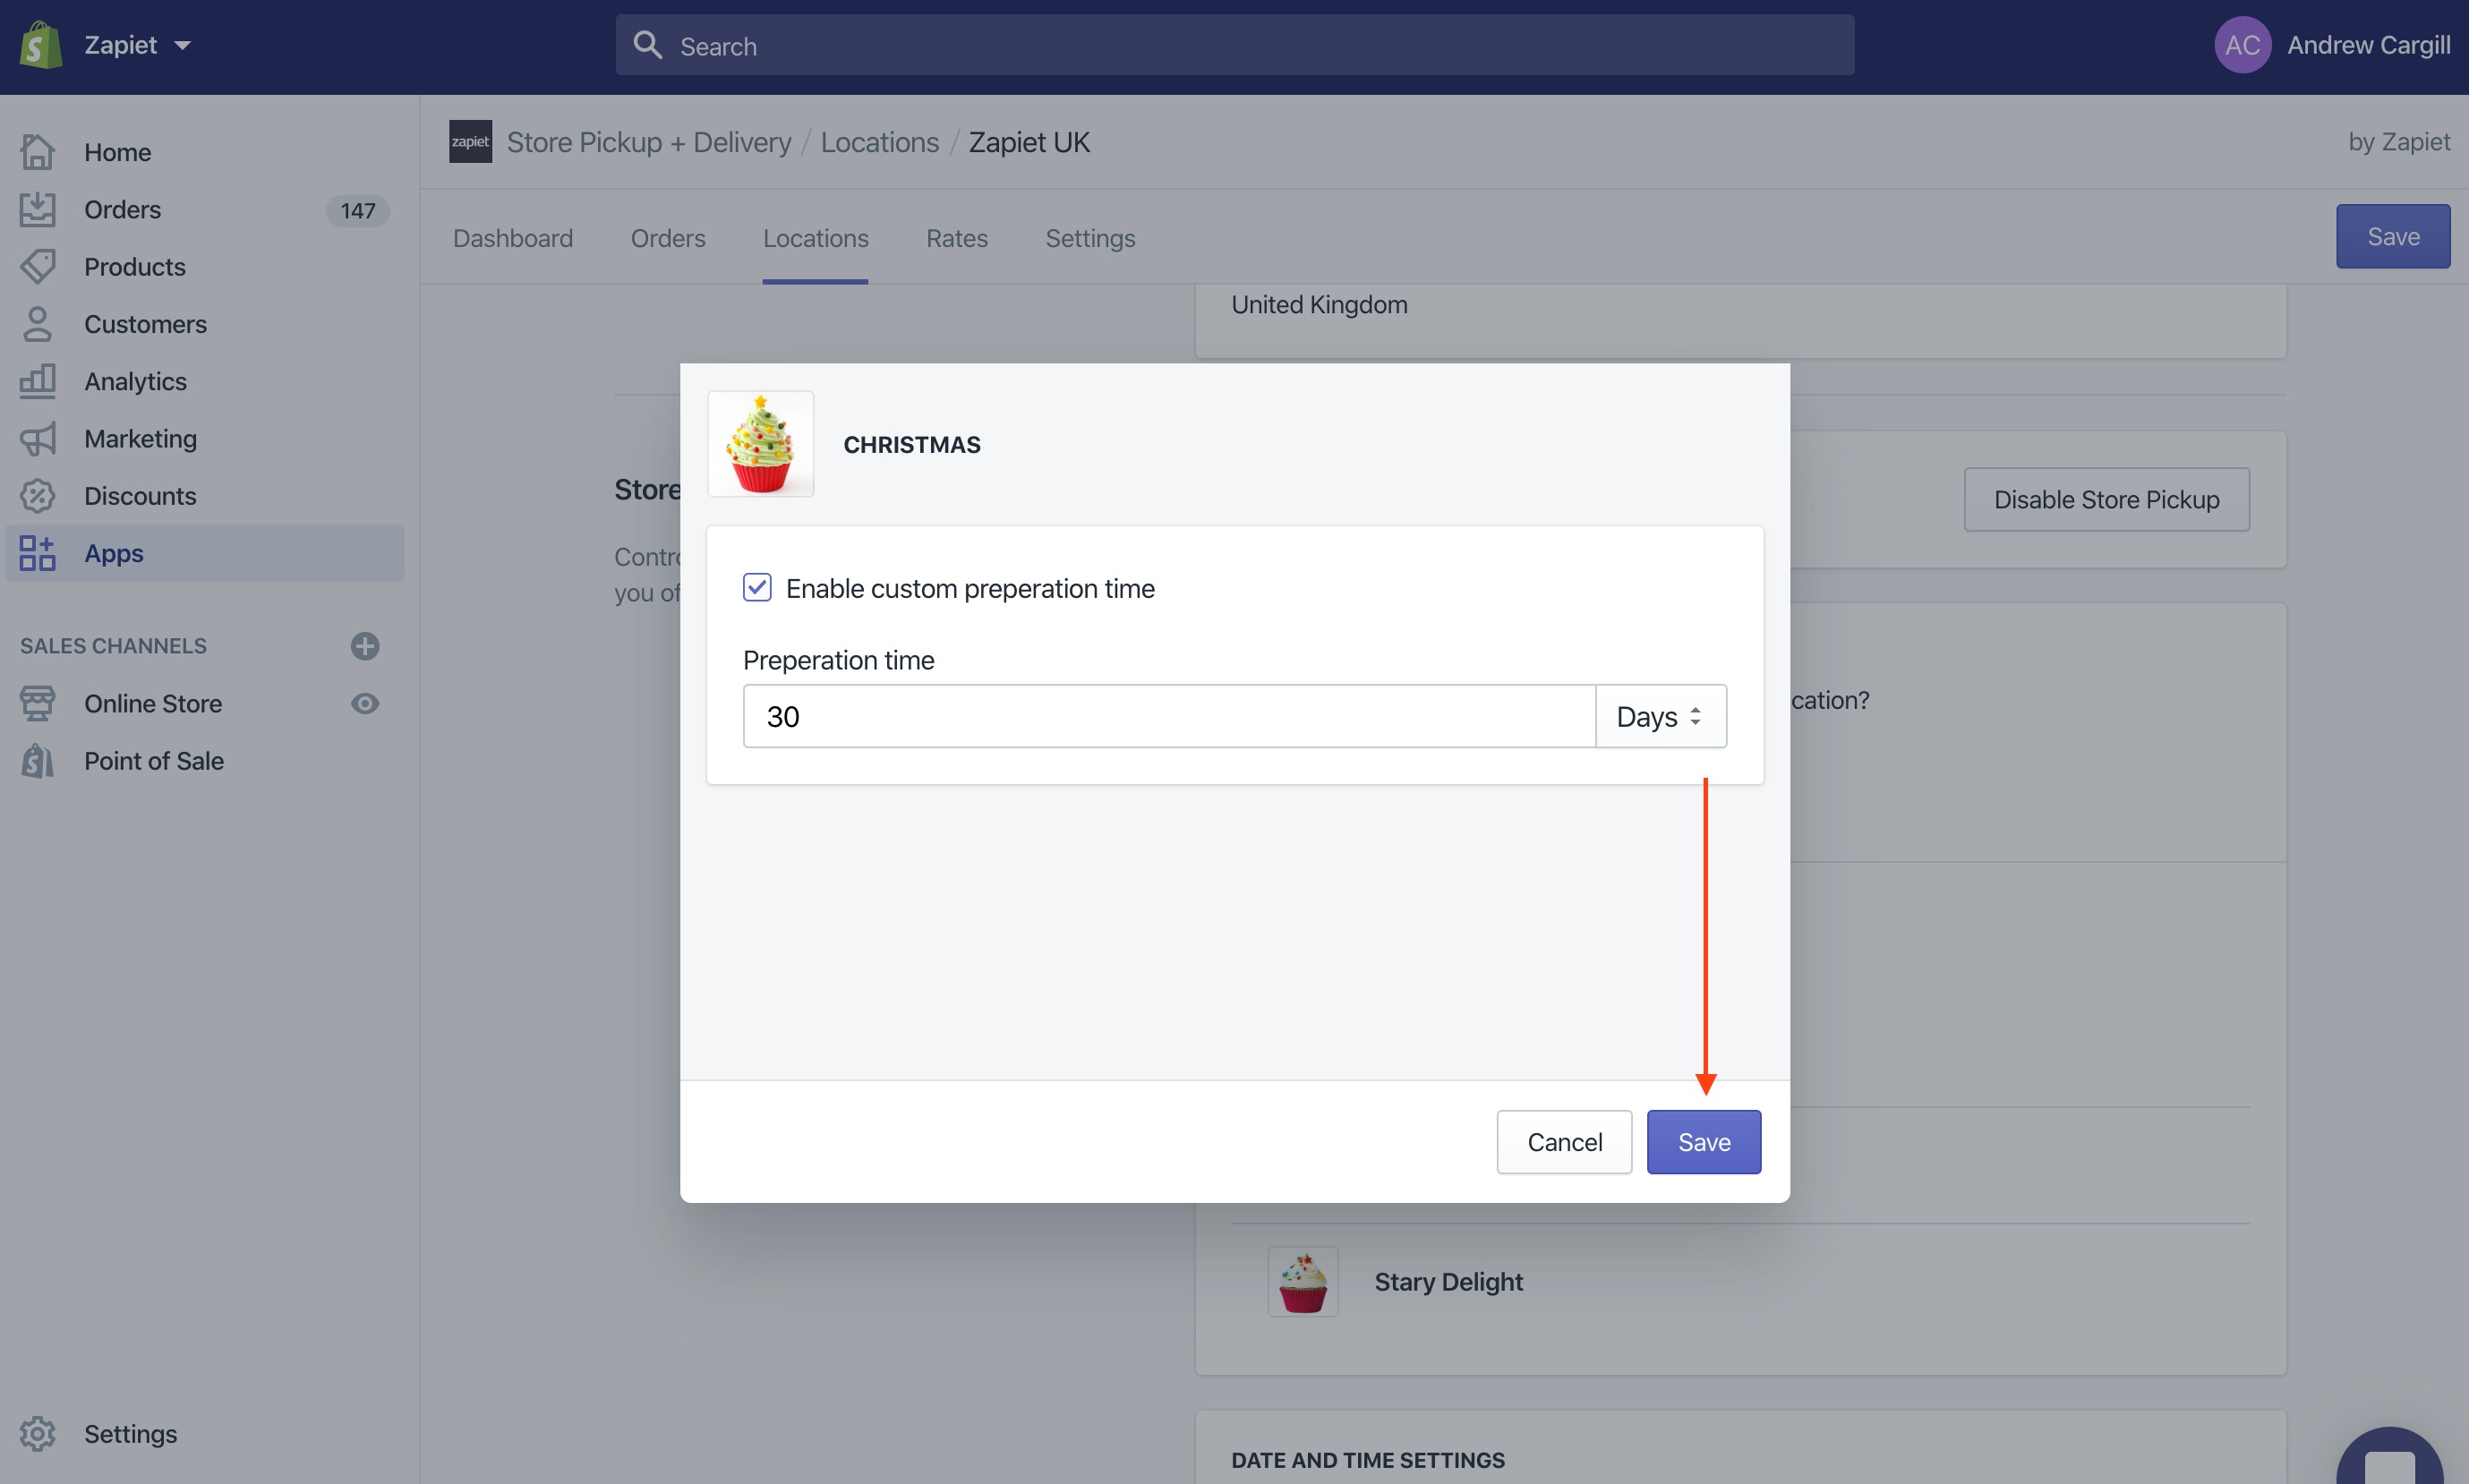Click the DATE AND TIME SETTINGS heading
Screen dimensions: 2469x1484
(1367, 1460)
